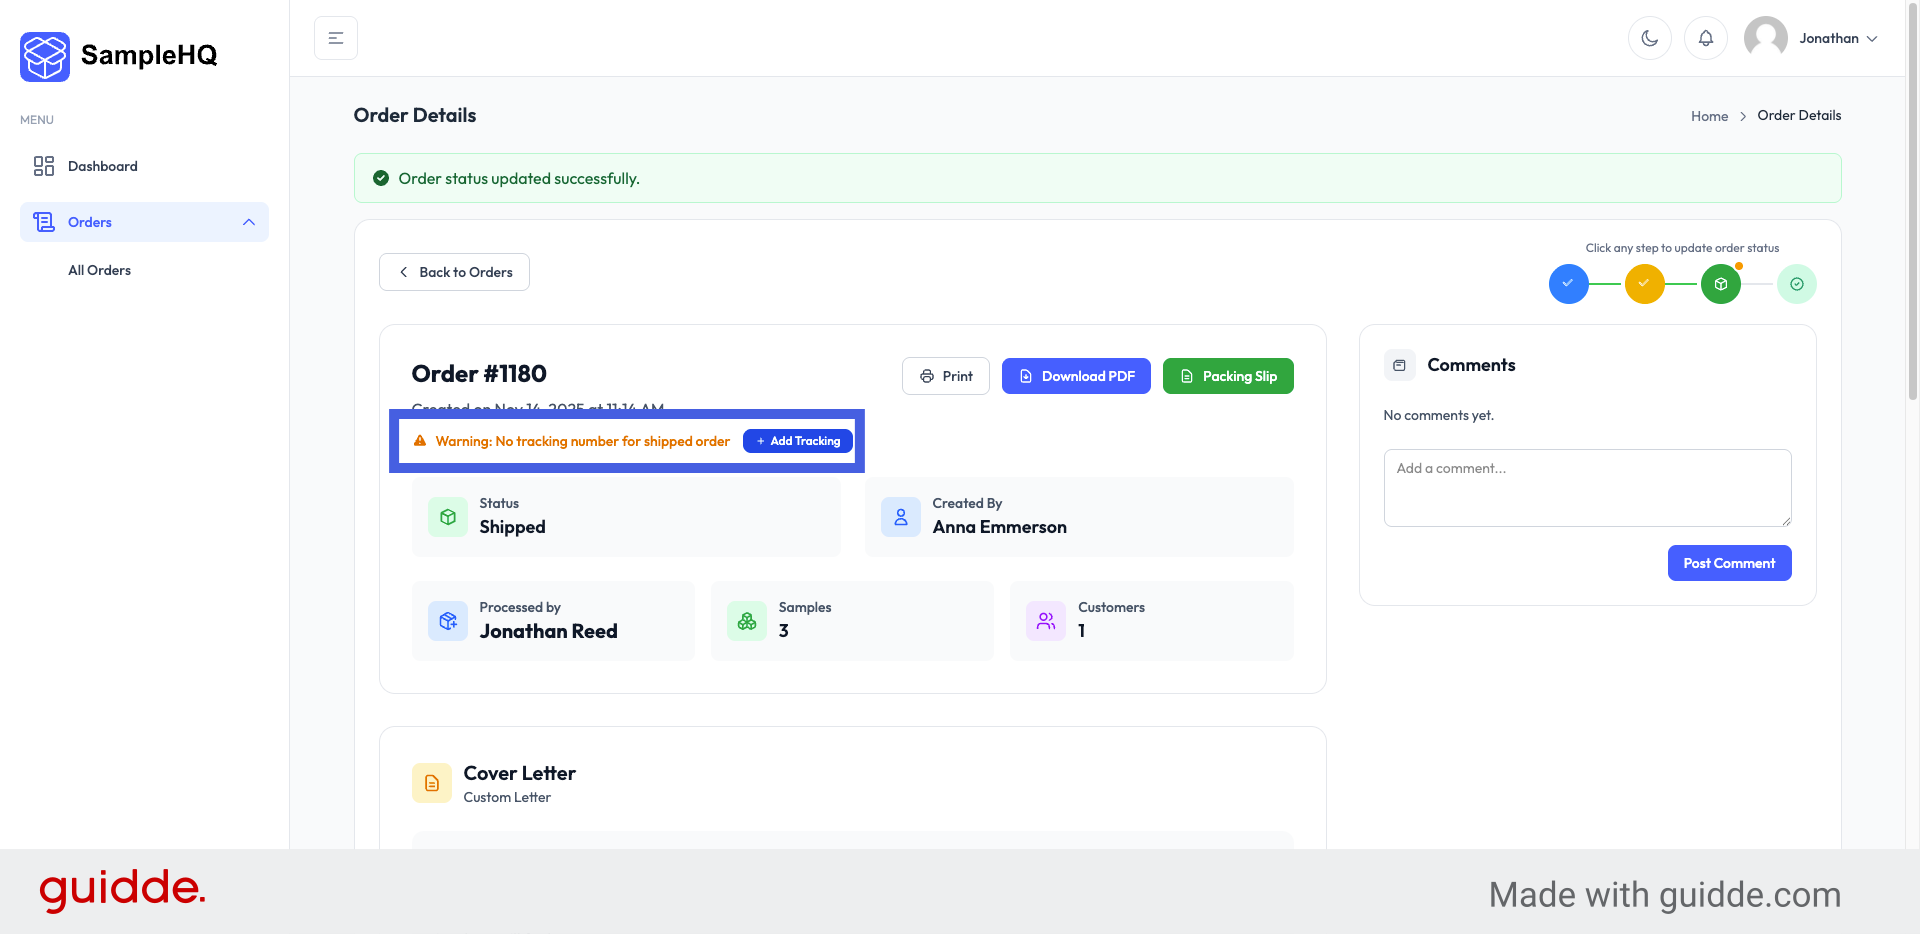
Task: Click the Comments panel icon
Action: (1400, 364)
